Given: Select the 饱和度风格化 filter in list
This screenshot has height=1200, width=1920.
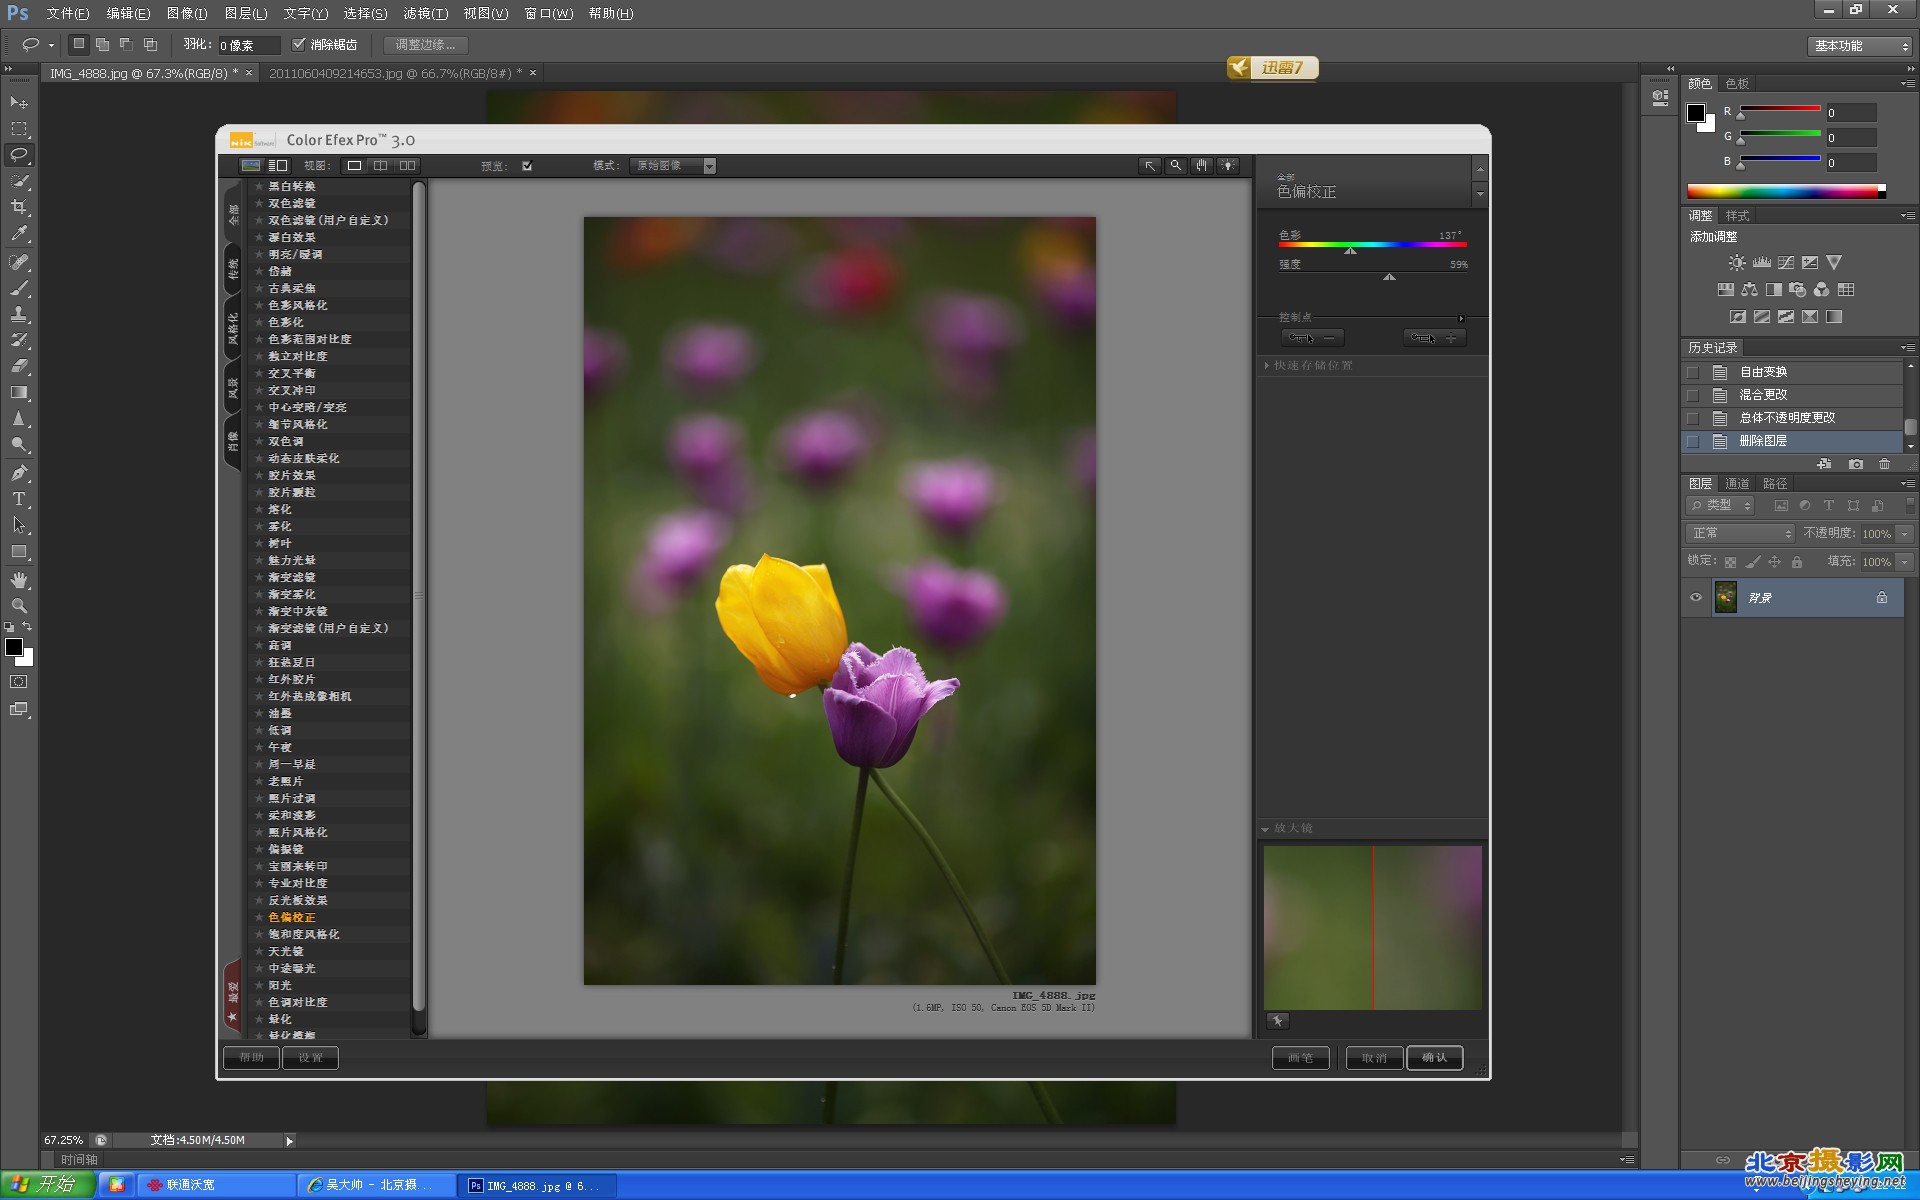Looking at the screenshot, I should [x=304, y=935].
